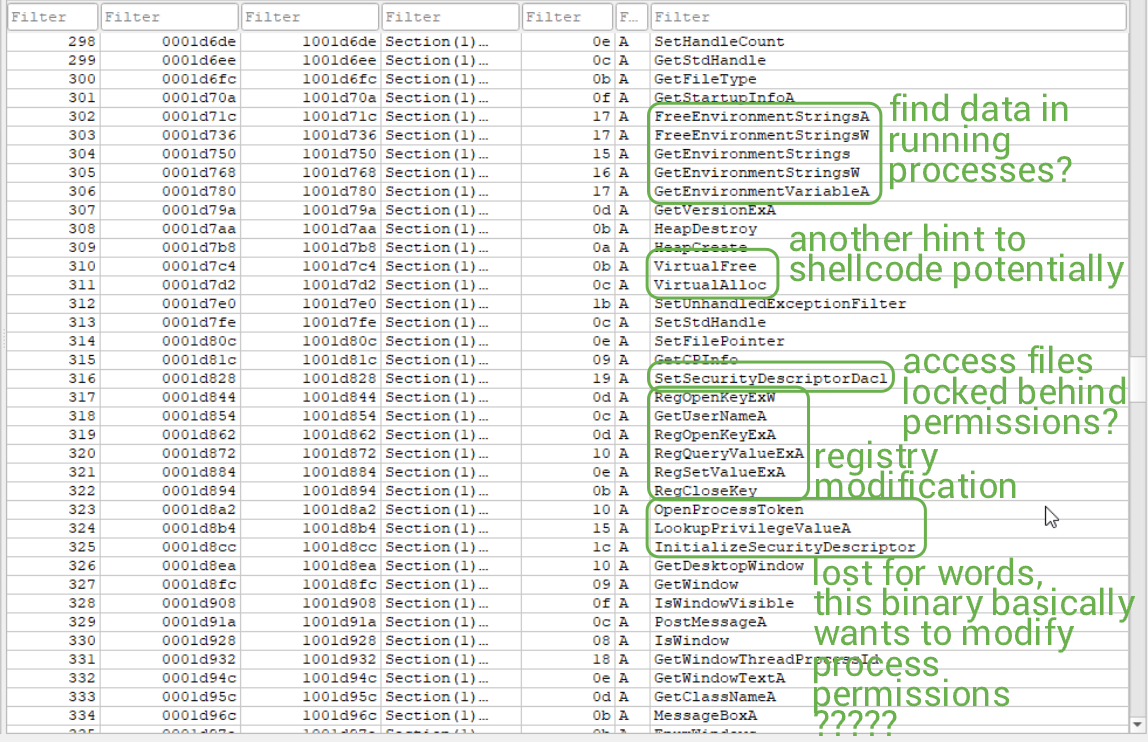The image size is (1148, 742).
Task: Click the filter field above the Section(1) column
Action: coord(450,17)
